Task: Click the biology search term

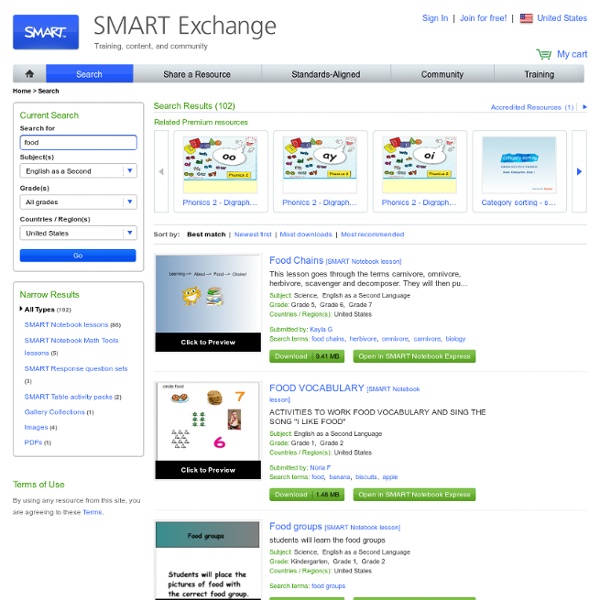Action: point(455,339)
